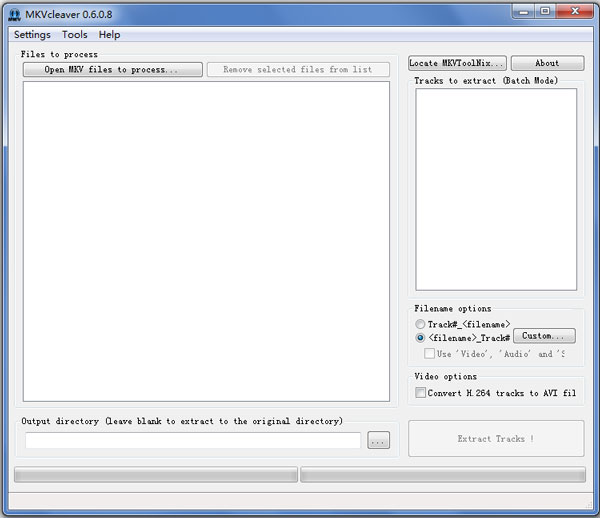
Task: Click the Locate MKVToolNix button
Action: point(457,63)
